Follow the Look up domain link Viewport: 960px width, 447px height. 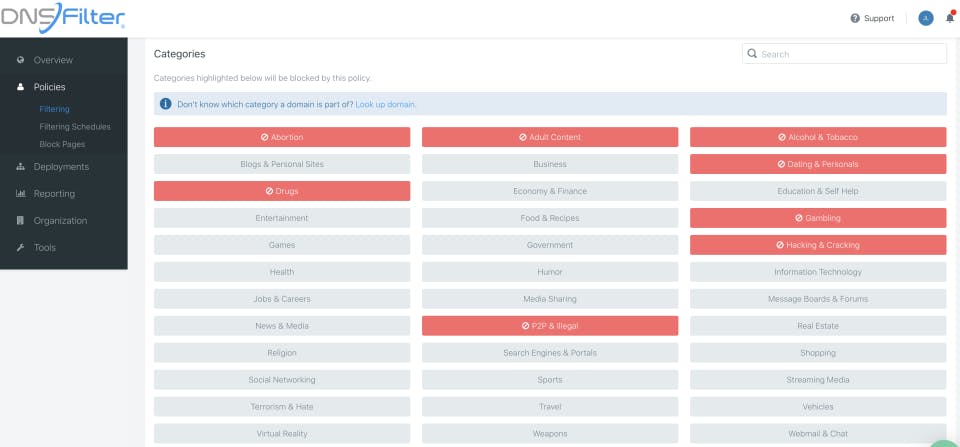point(386,104)
